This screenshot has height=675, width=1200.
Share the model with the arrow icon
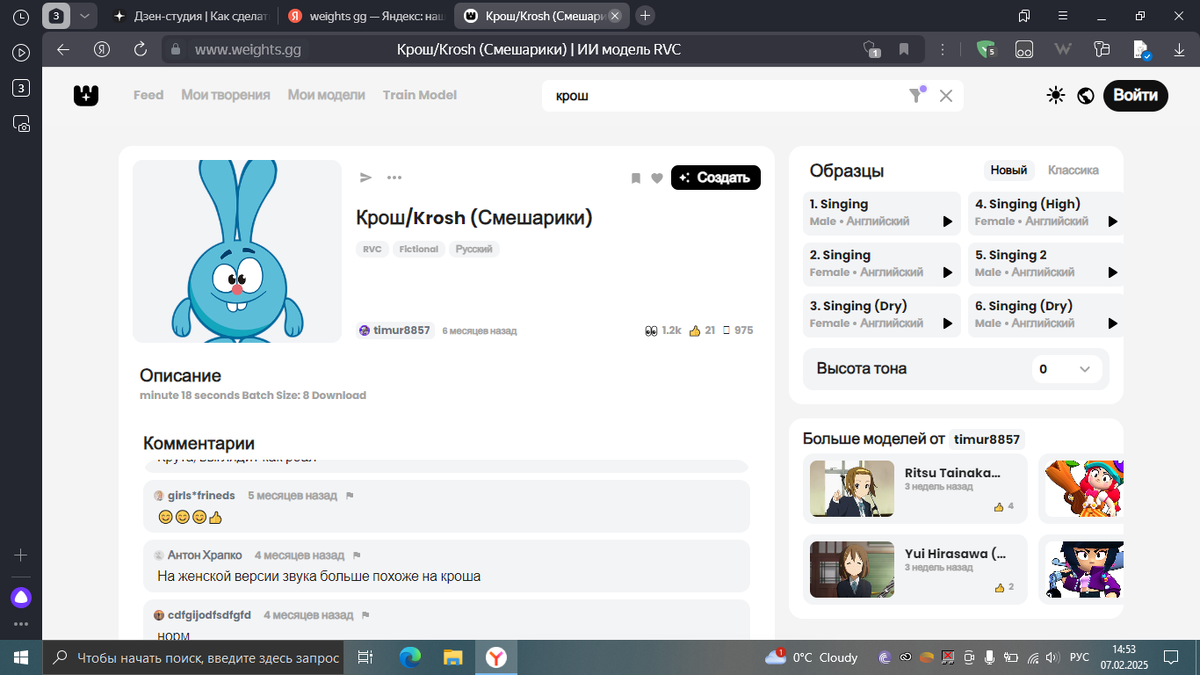pos(366,177)
